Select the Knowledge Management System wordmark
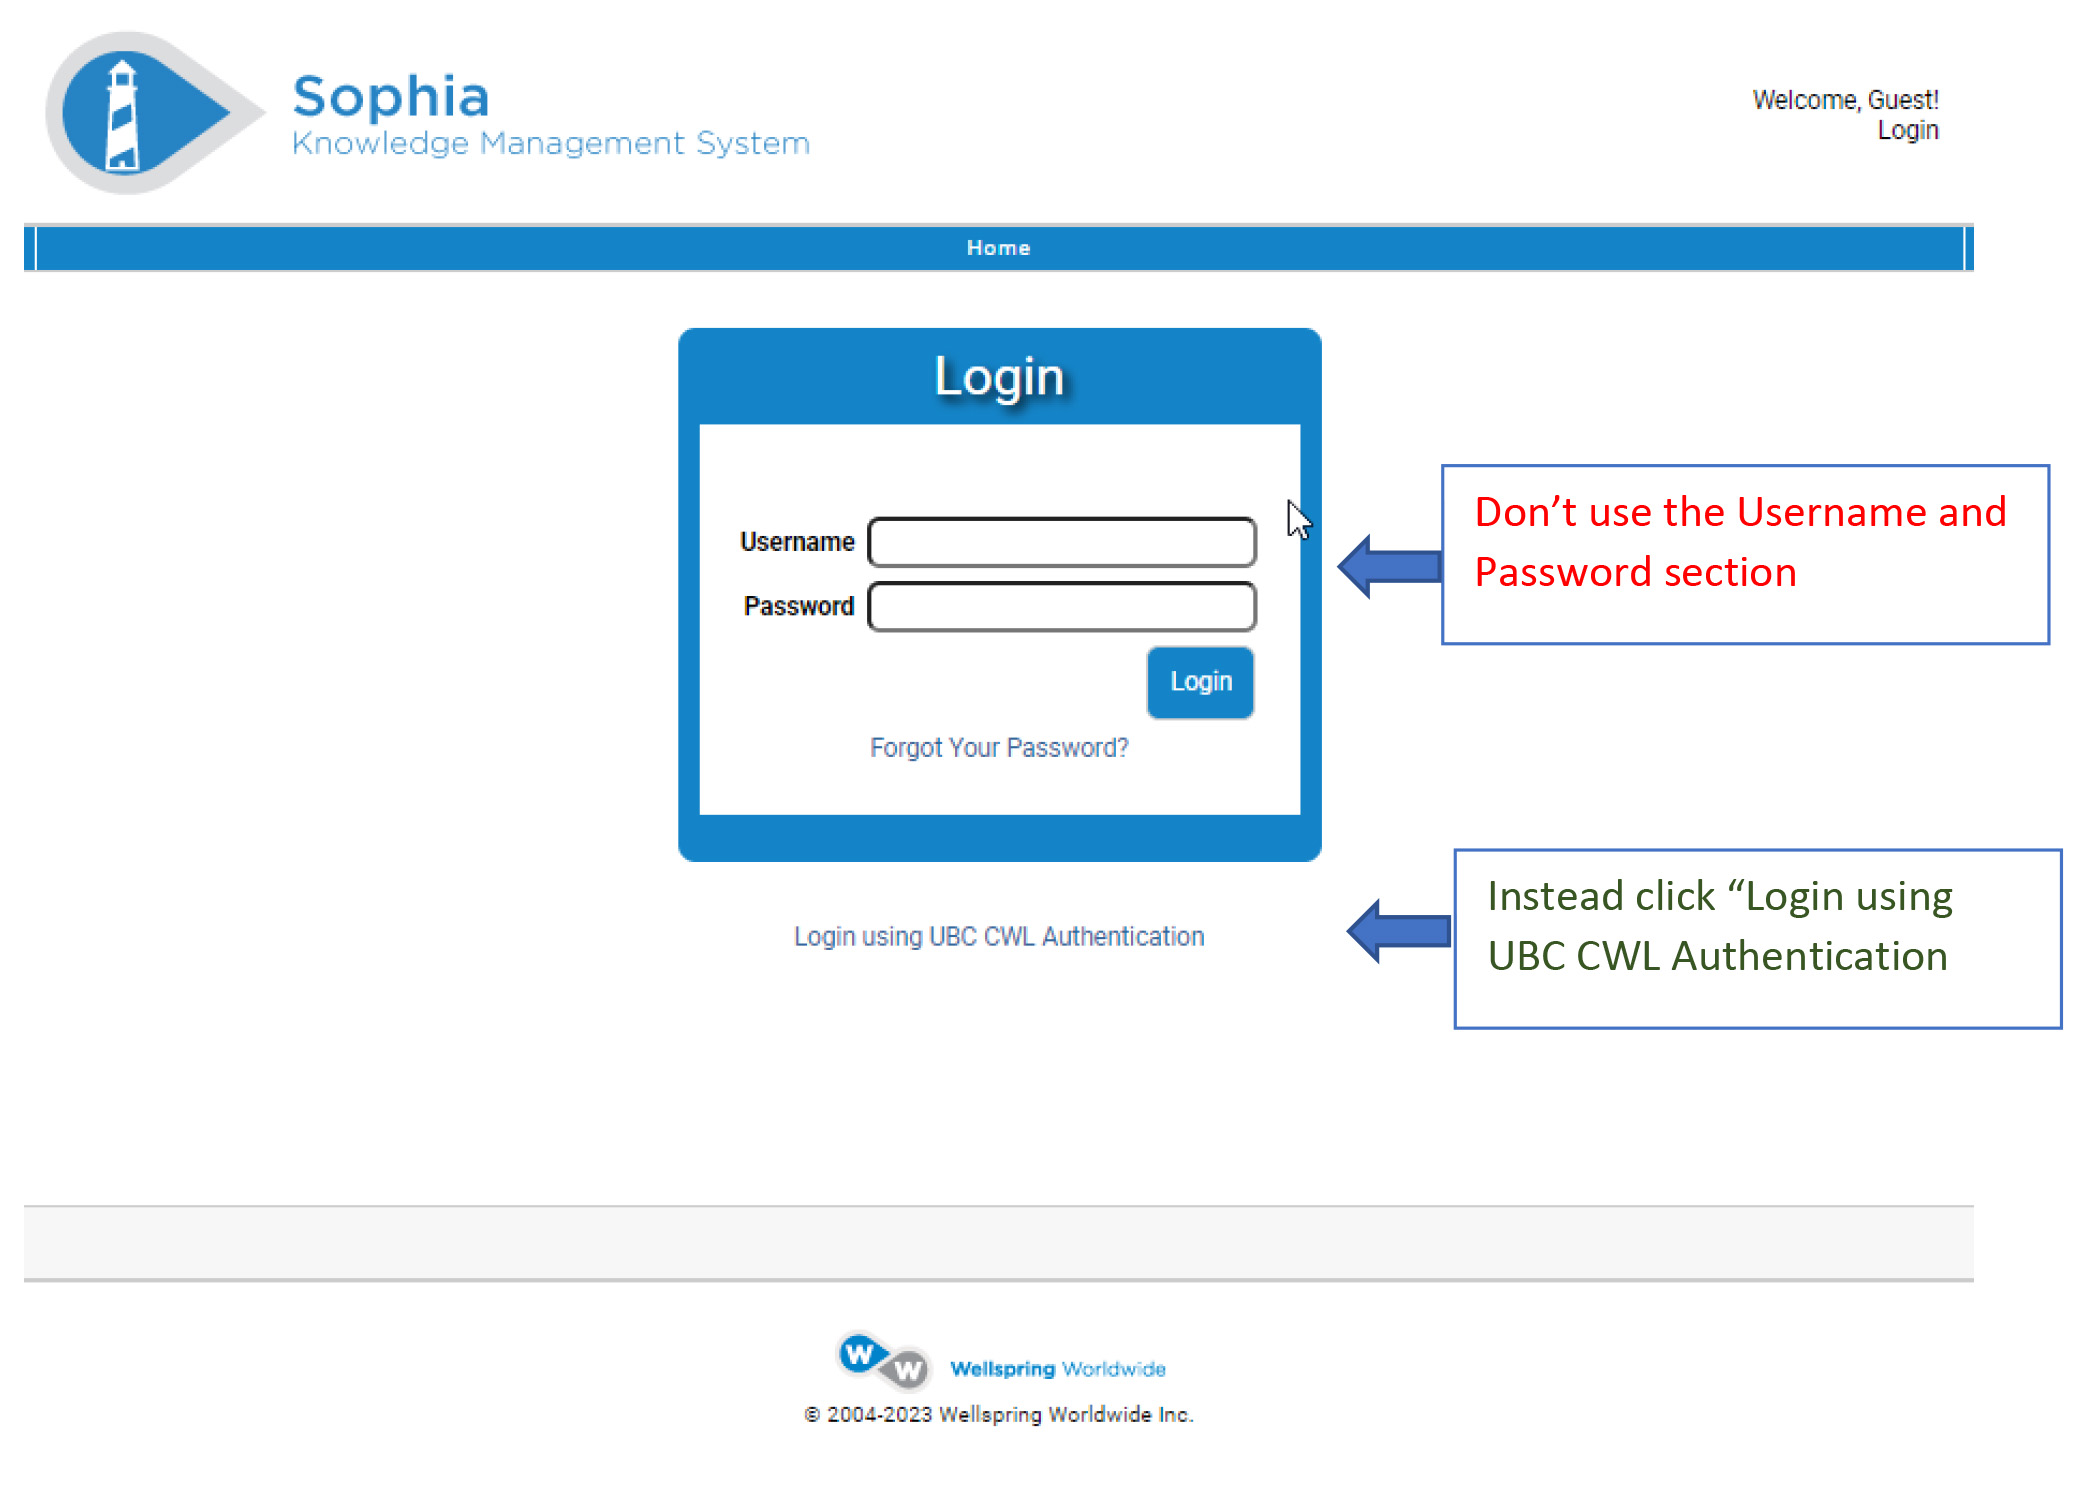The image size is (2088, 1488). 550,142
